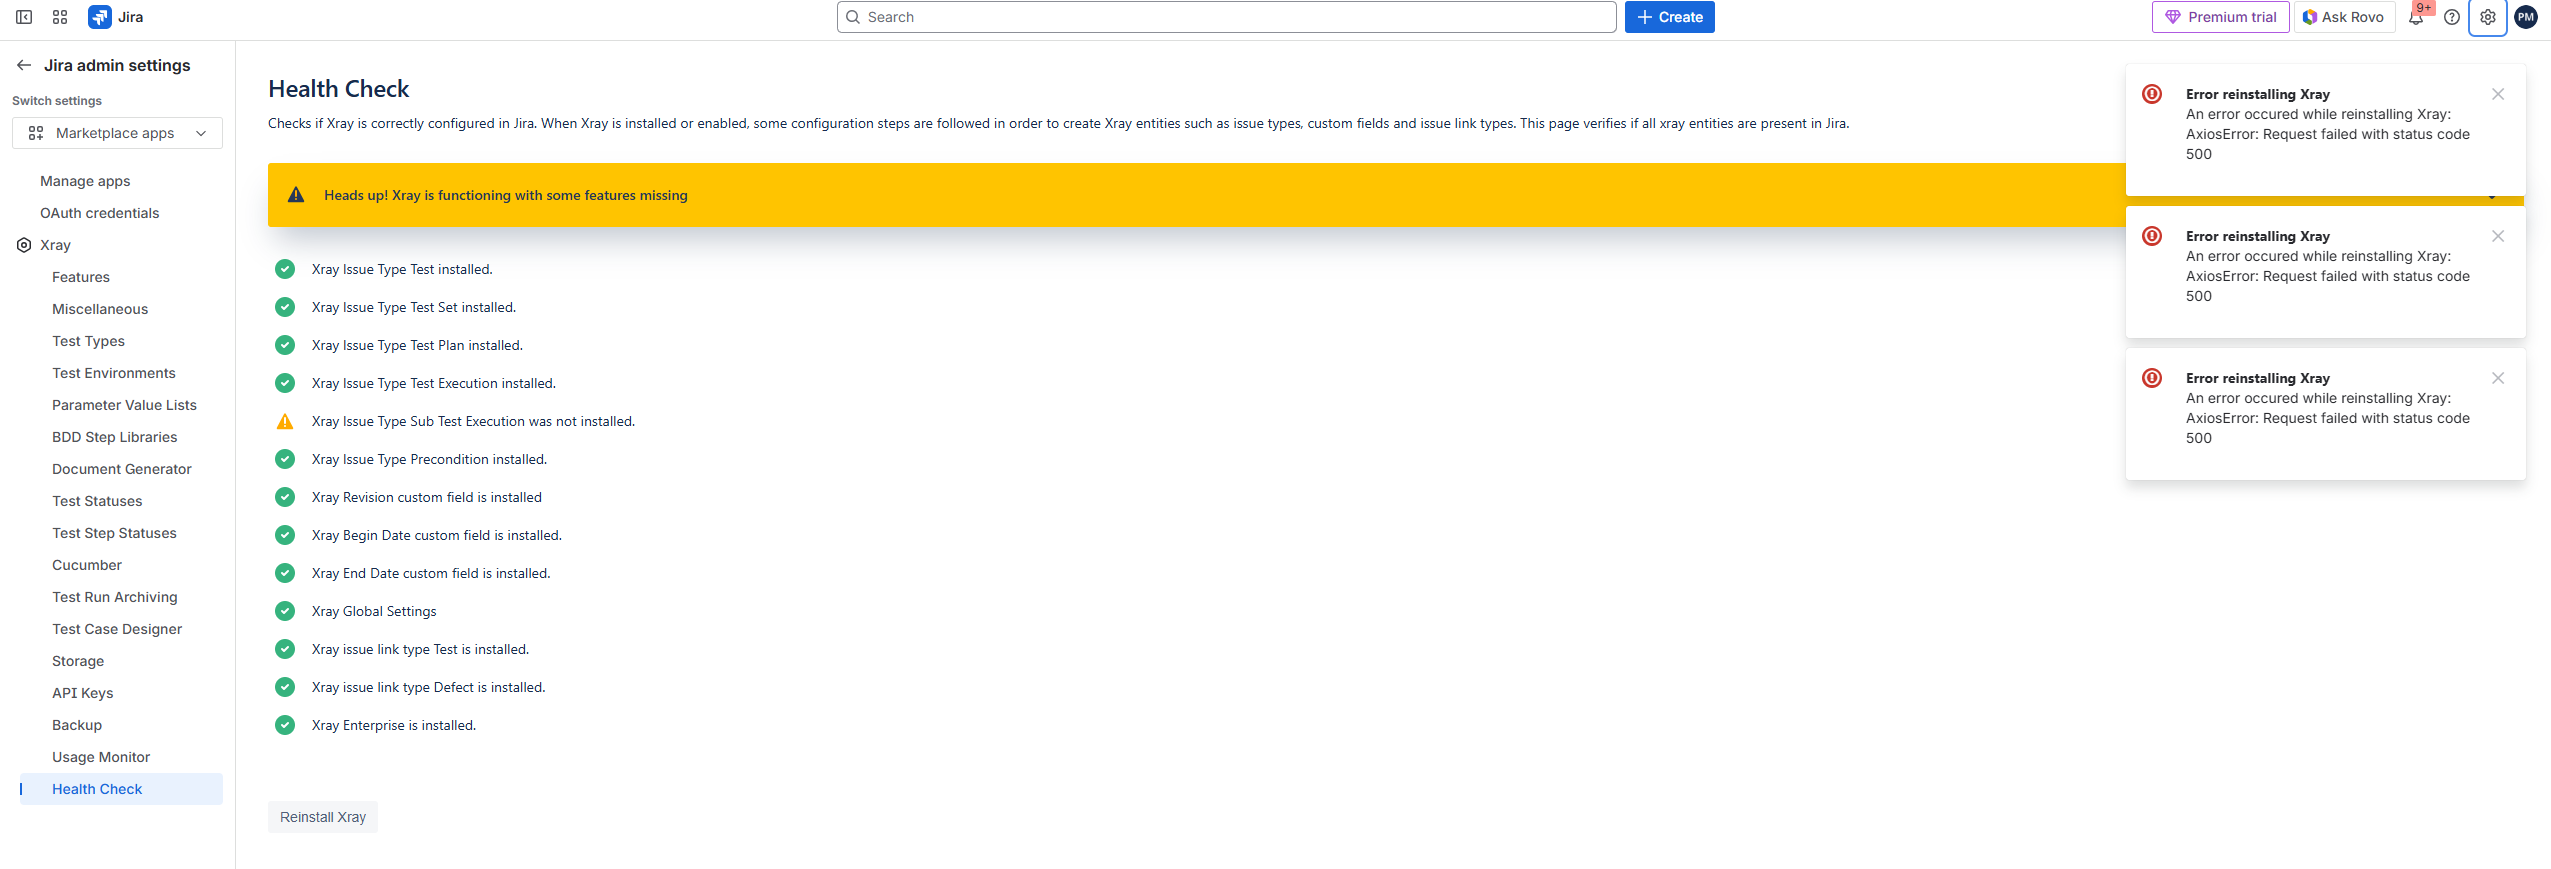
Task: Click the Search input field
Action: pos(1226,17)
